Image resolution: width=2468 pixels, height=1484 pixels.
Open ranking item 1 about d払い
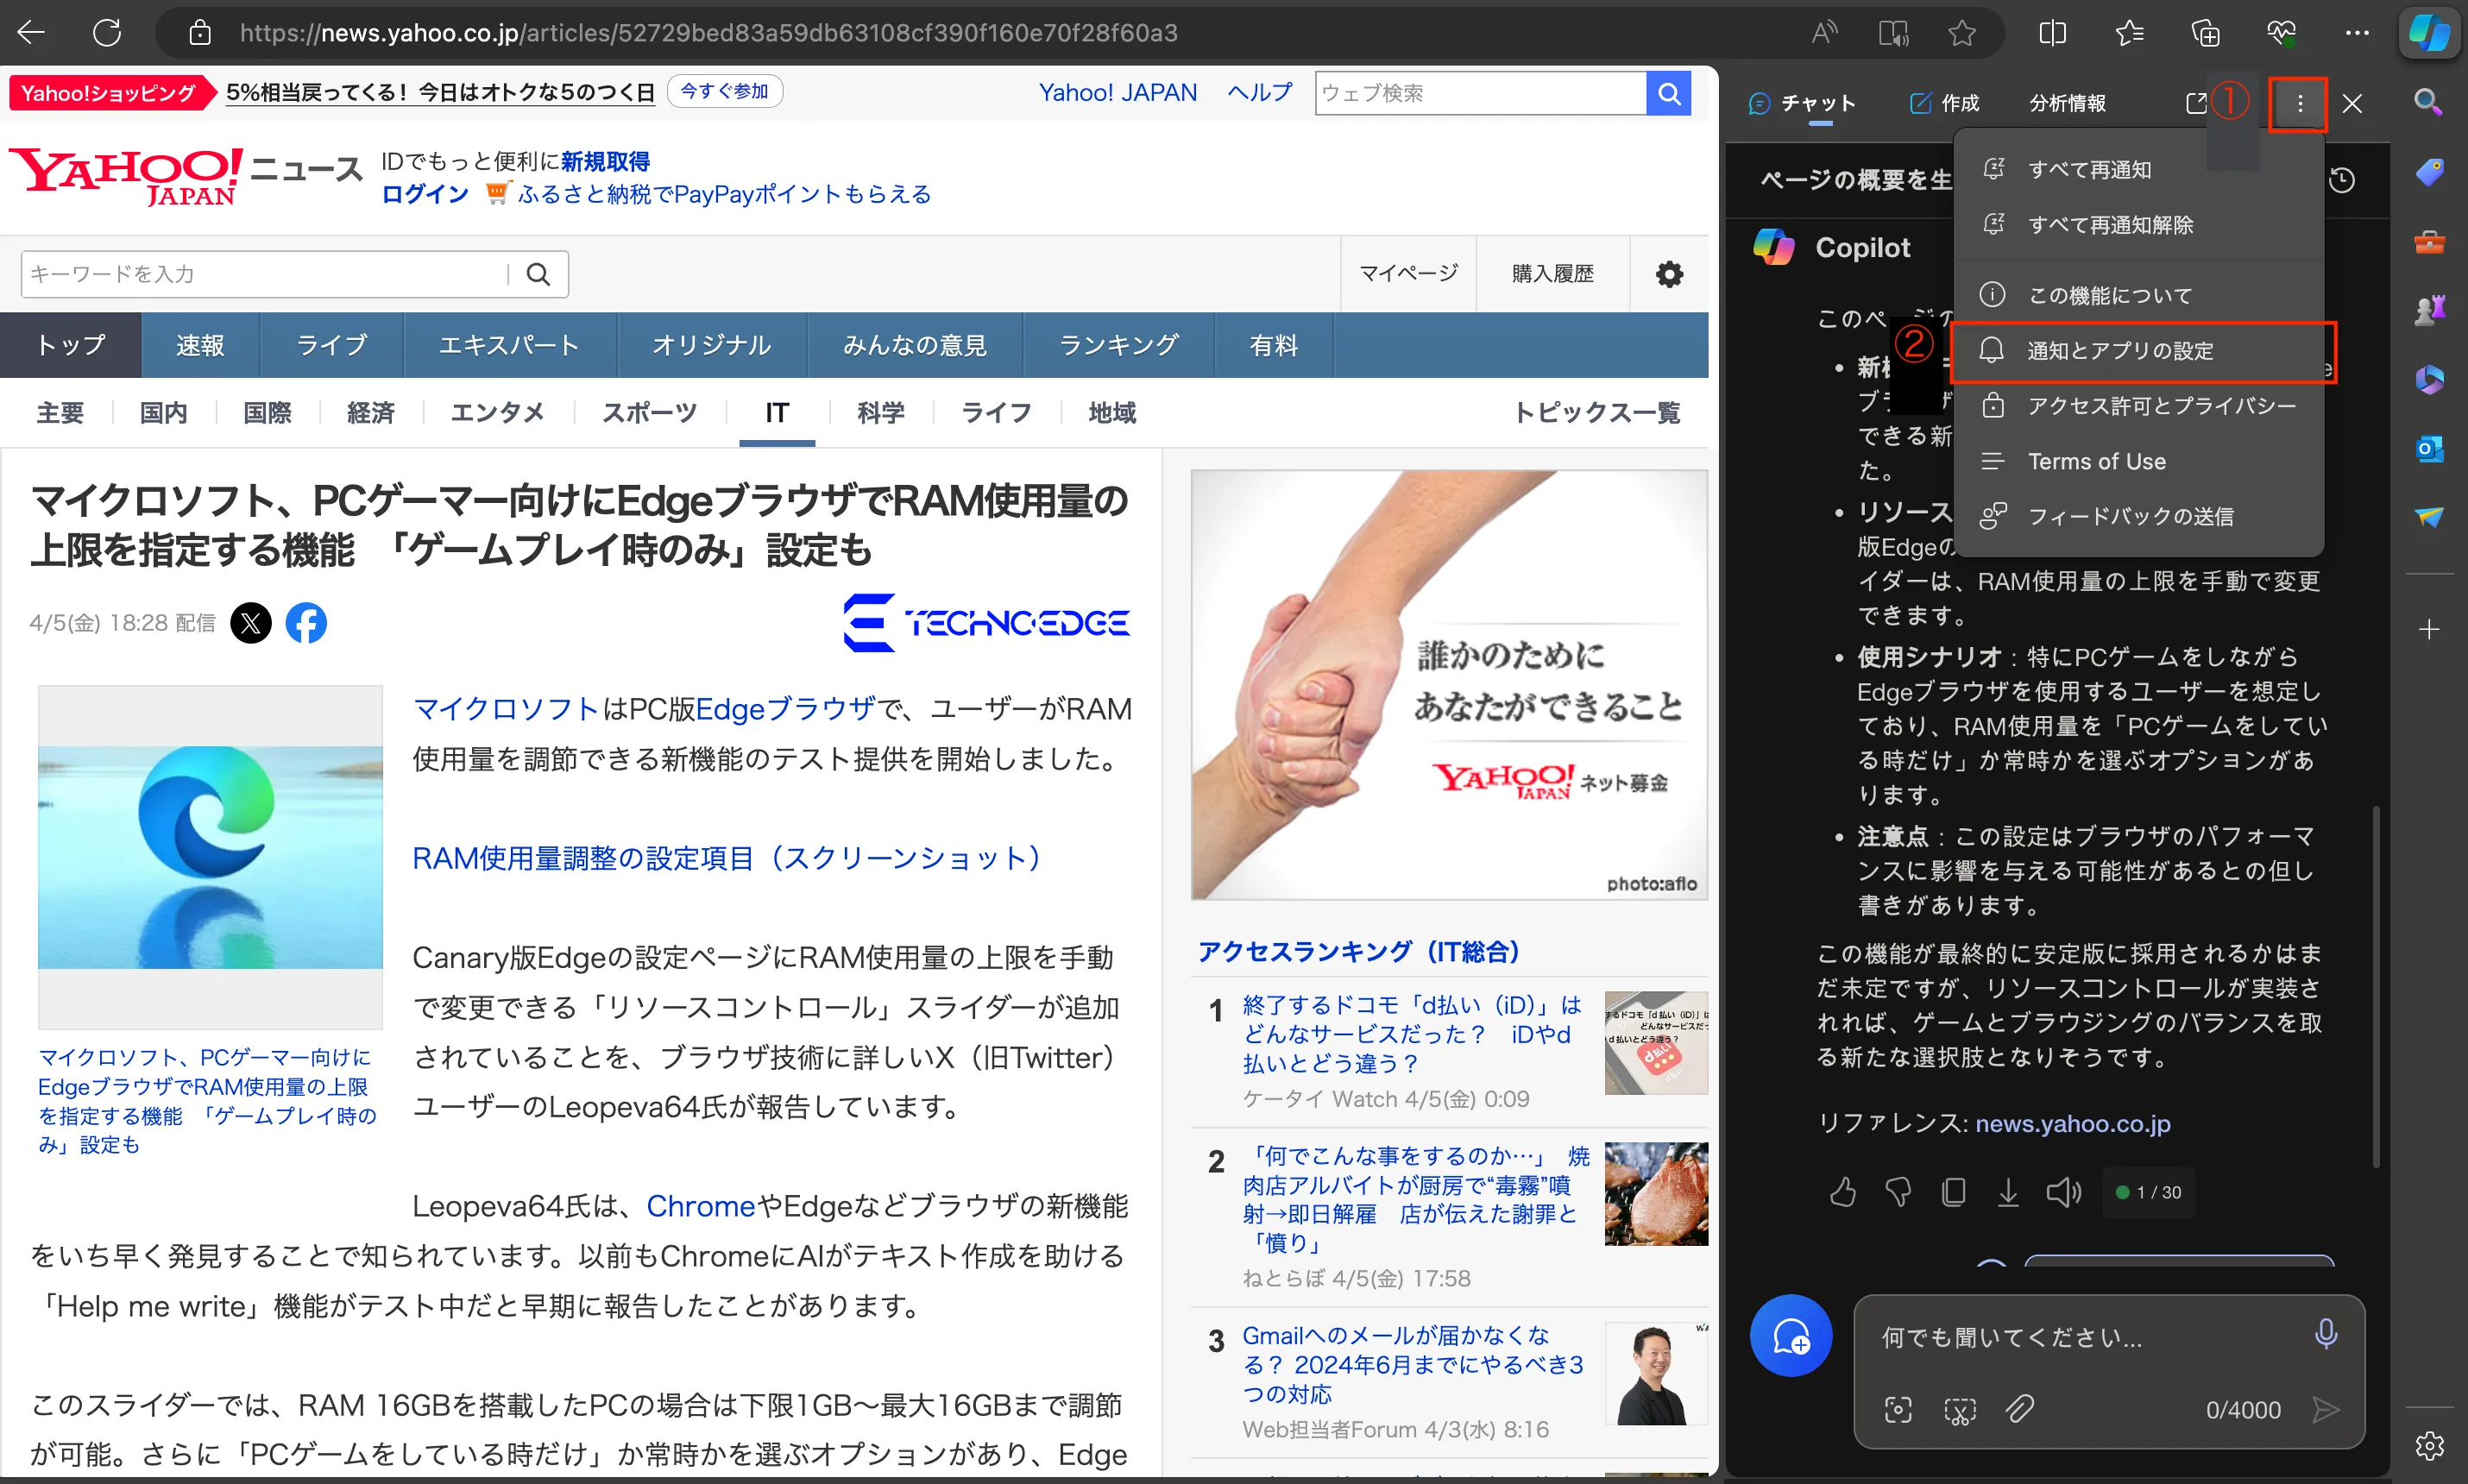[1411, 1034]
